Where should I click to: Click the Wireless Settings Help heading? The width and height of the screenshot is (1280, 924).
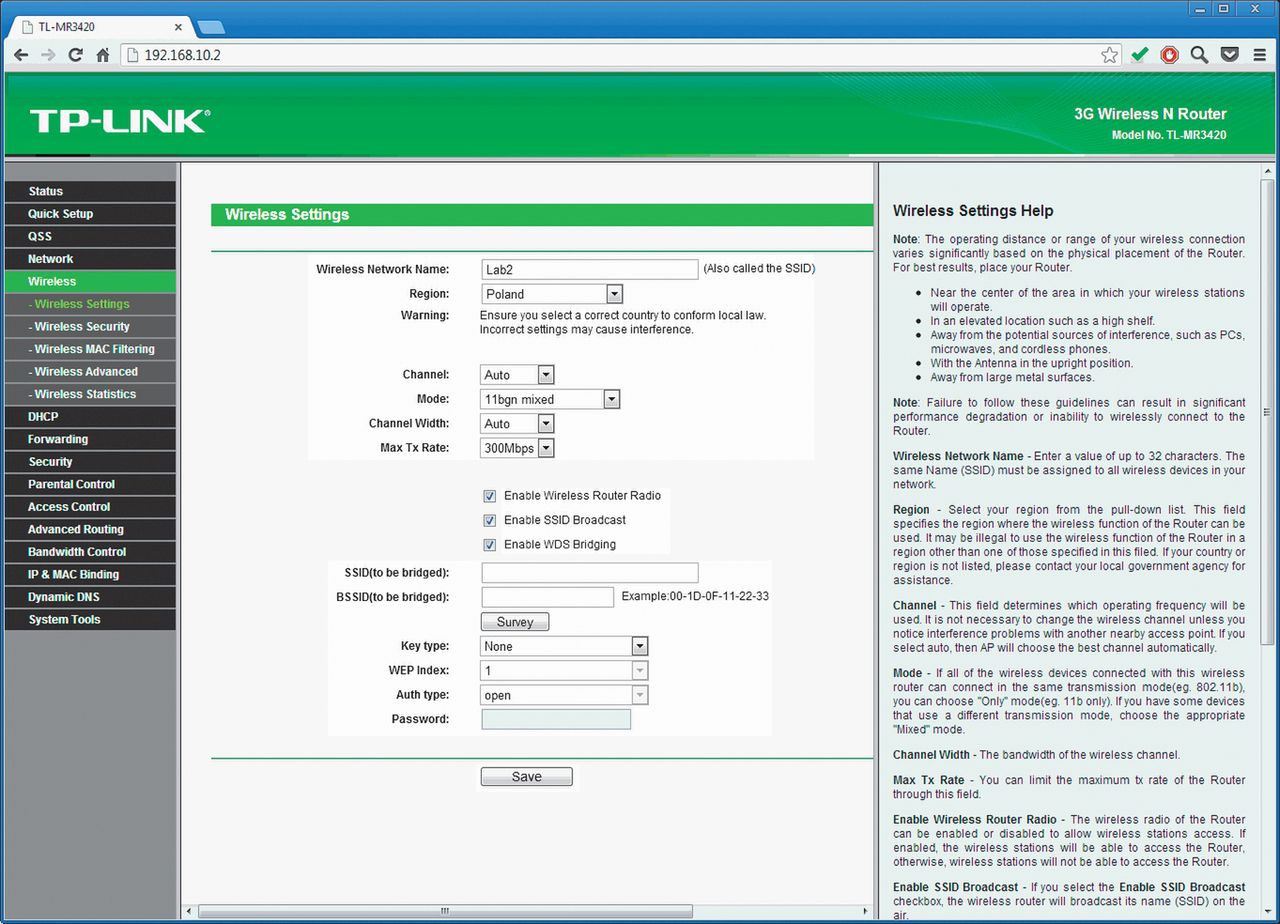973,211
